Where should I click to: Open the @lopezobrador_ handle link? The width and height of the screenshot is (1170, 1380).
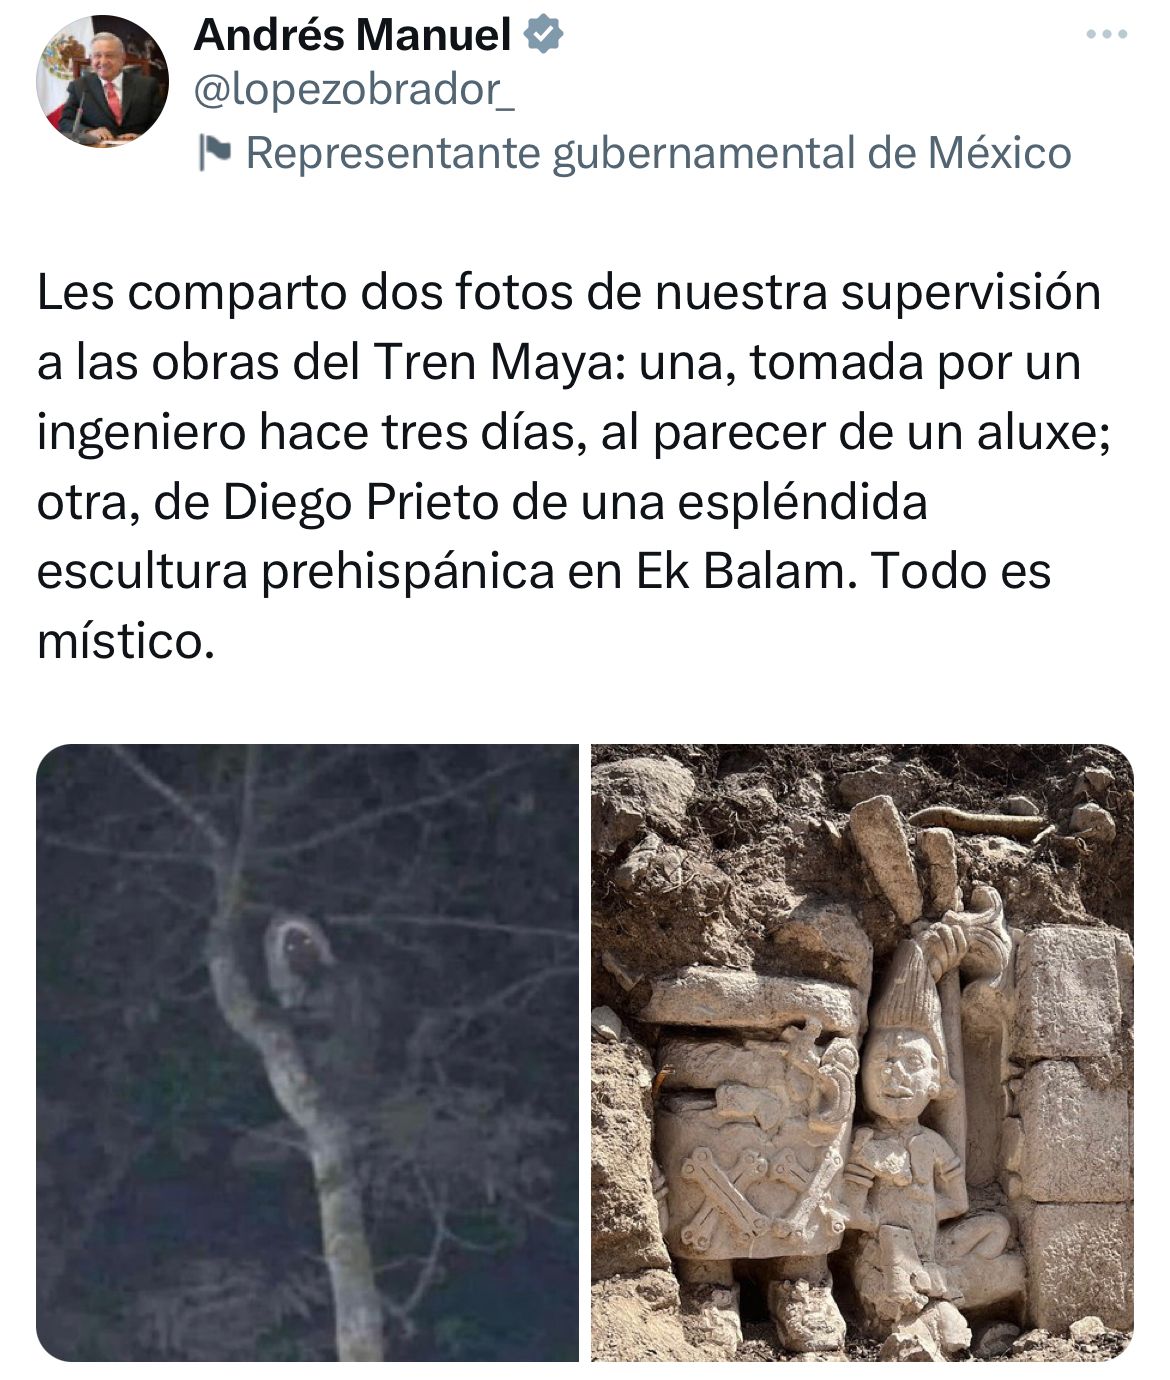coord(354,92)
